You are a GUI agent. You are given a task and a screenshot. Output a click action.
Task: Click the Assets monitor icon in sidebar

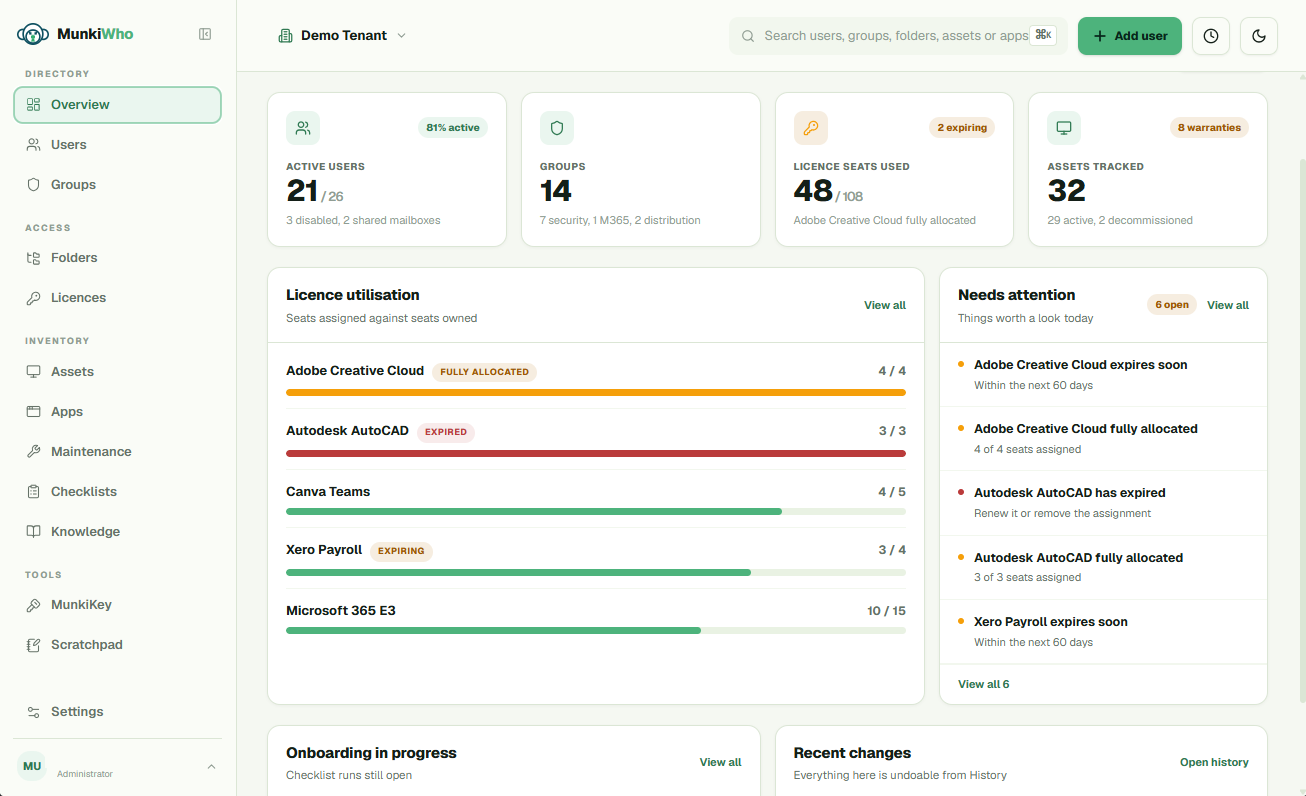pyautogui.click(x=33, y=371)
